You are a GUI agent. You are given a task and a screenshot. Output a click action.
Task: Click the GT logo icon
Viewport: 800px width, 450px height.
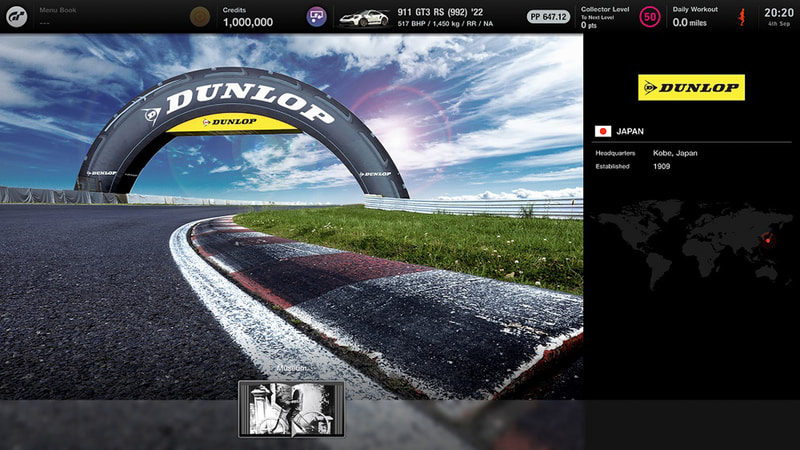pos(17,17)
